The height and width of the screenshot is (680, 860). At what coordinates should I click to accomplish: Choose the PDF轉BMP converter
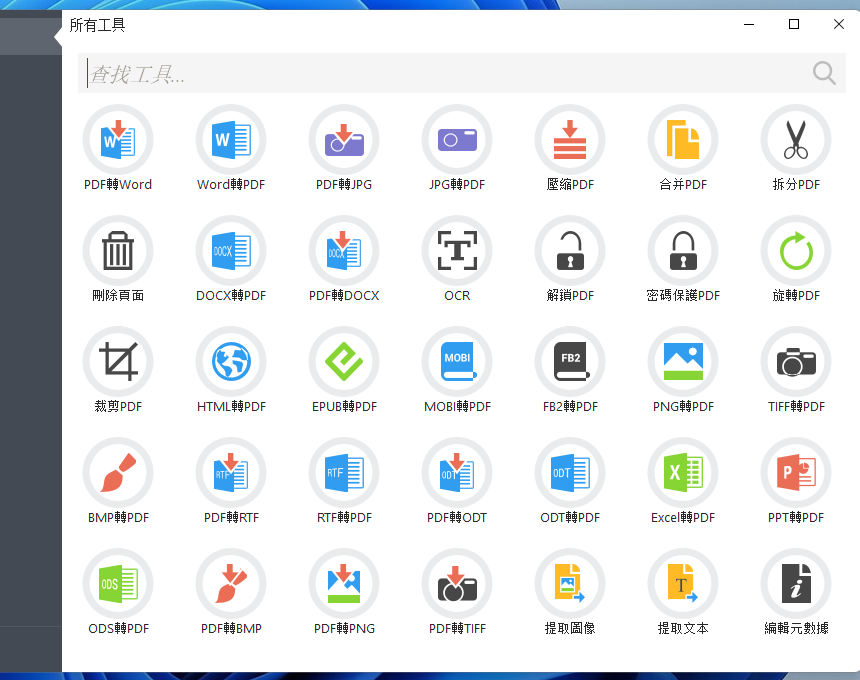pyautogui.click(x=231, y=583)
